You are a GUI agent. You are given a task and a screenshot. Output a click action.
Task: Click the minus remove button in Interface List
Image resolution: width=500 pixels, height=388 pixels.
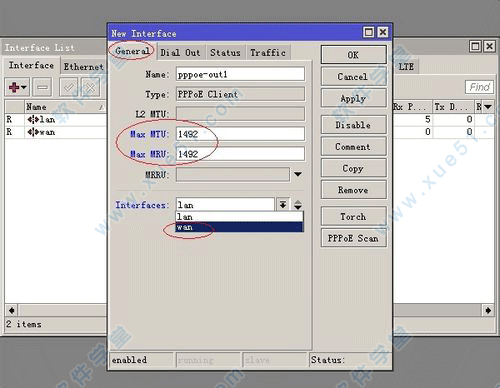click(x=42, y=87)
